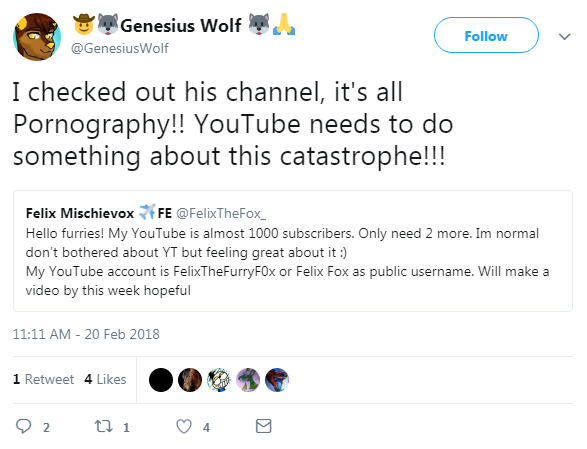Open Genesius Wolf's profile avatar
The image size is (587, 449).
(37, 37)
